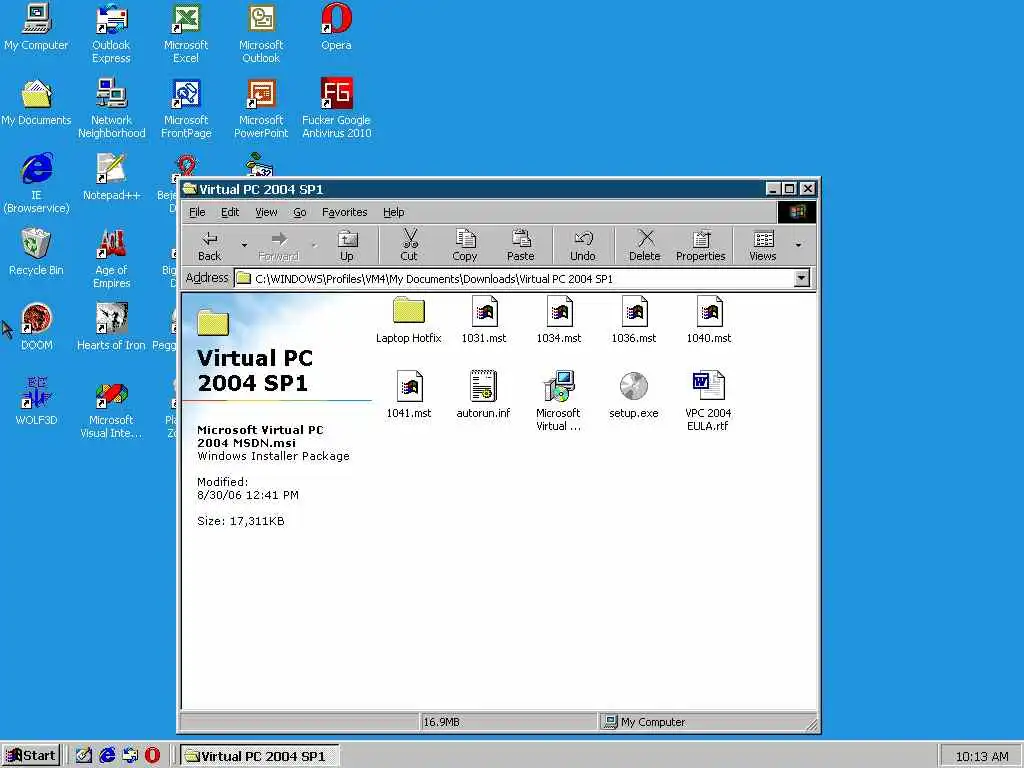Click the Views toolbar icon
1024x768 pixels.
763,238
